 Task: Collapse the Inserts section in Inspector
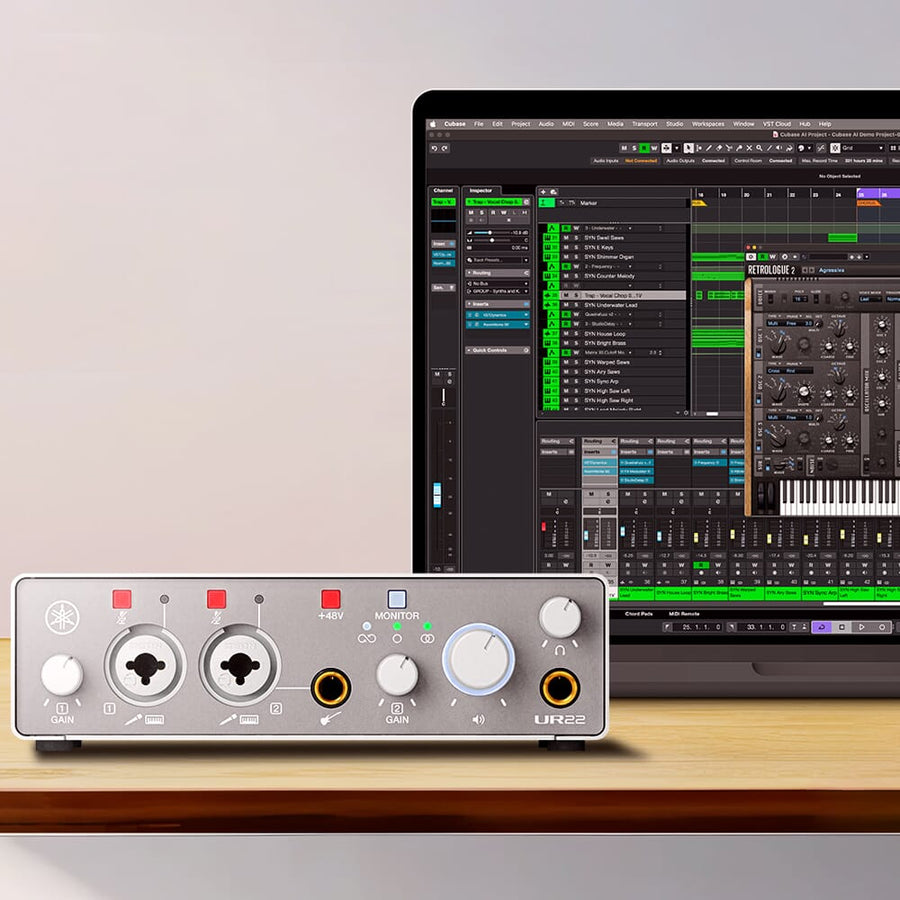pyautogui.click(x=498, y=304)
